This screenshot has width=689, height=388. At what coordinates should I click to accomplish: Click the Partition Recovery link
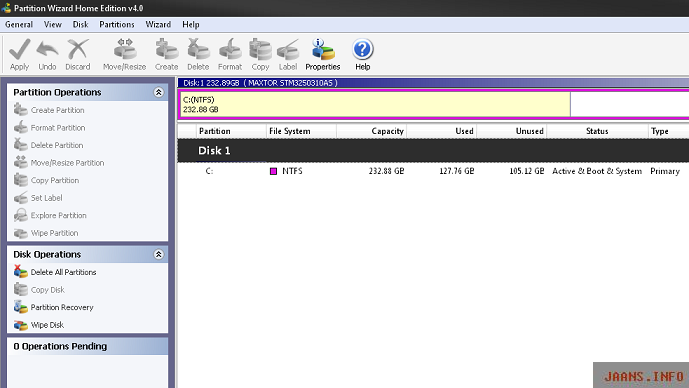coord(62,307)
